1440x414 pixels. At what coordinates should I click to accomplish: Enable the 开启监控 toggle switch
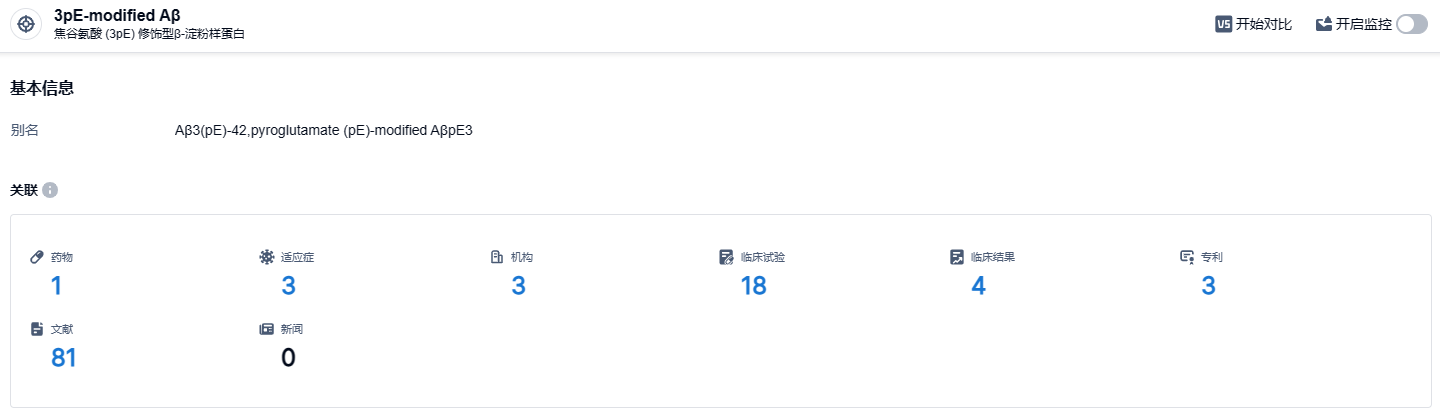(x=1412, y=25)
